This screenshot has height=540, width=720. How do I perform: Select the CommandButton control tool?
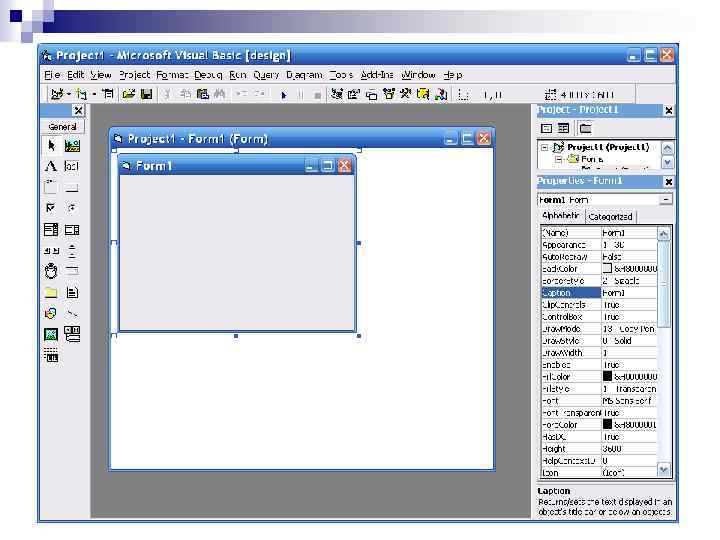(72, 187)
